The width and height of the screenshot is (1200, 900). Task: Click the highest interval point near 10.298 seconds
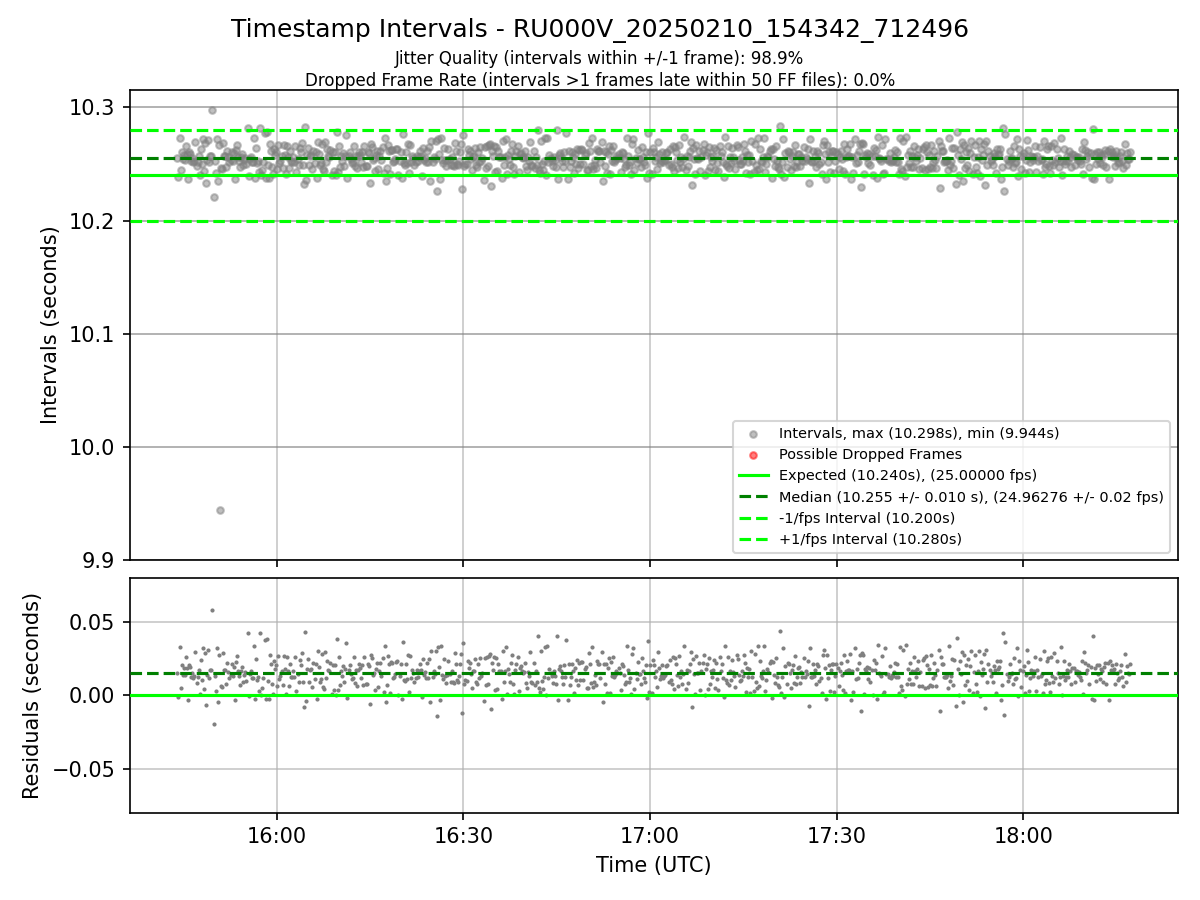[x=212, y=110]
